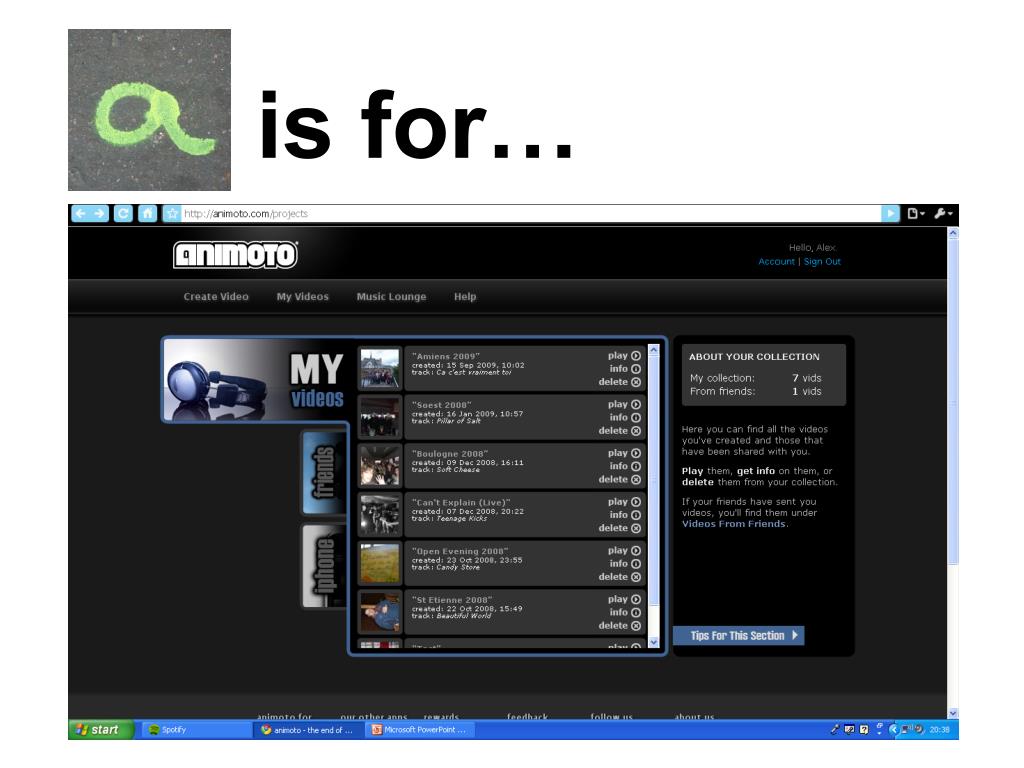Reload the page with refresh icon
1024x768 pixels.
coord(123,214)
